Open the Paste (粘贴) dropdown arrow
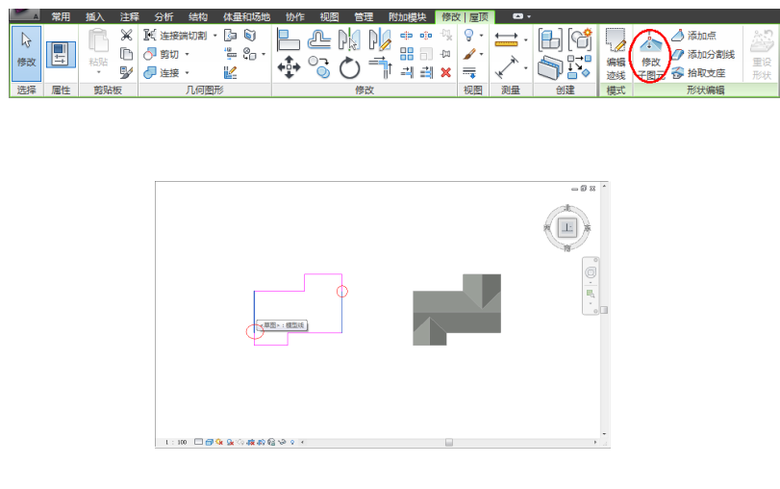 [97, 72]
